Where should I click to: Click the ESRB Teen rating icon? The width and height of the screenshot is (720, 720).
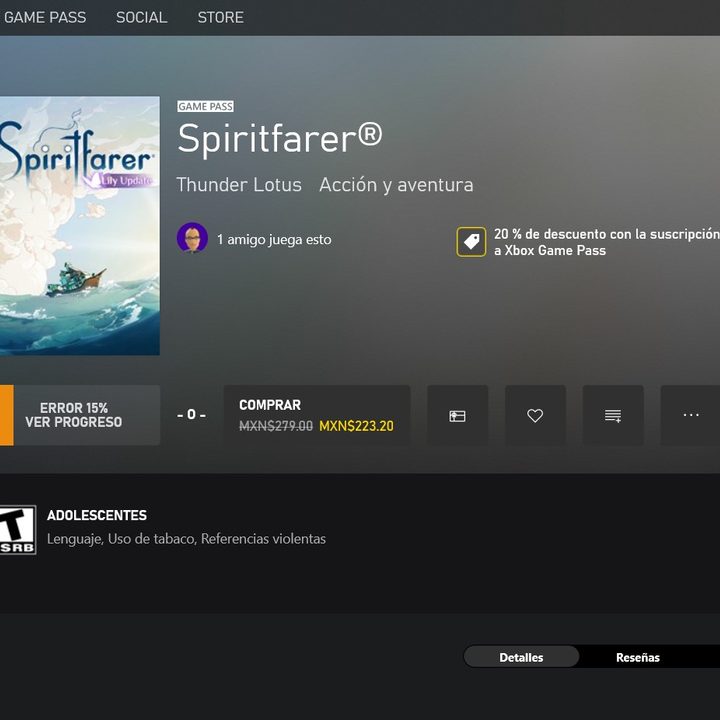tap(17, 529)
